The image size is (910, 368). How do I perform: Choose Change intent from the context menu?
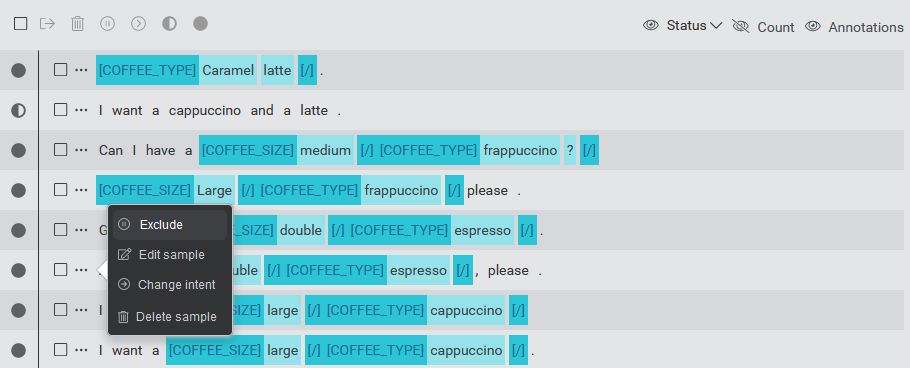(x=169, y=285)
